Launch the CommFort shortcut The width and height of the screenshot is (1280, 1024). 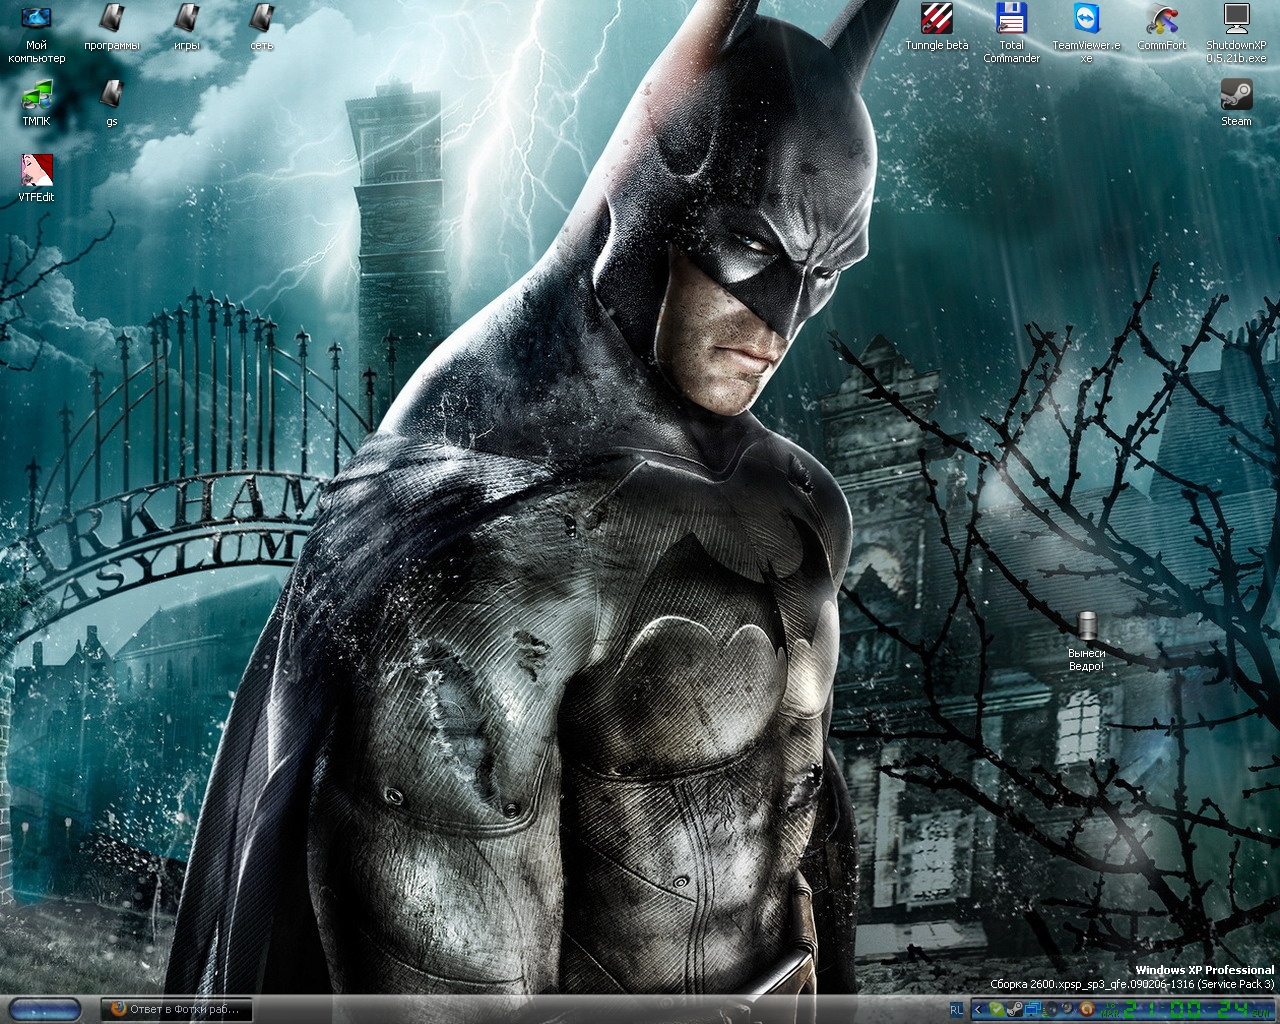coord(1162,27)
